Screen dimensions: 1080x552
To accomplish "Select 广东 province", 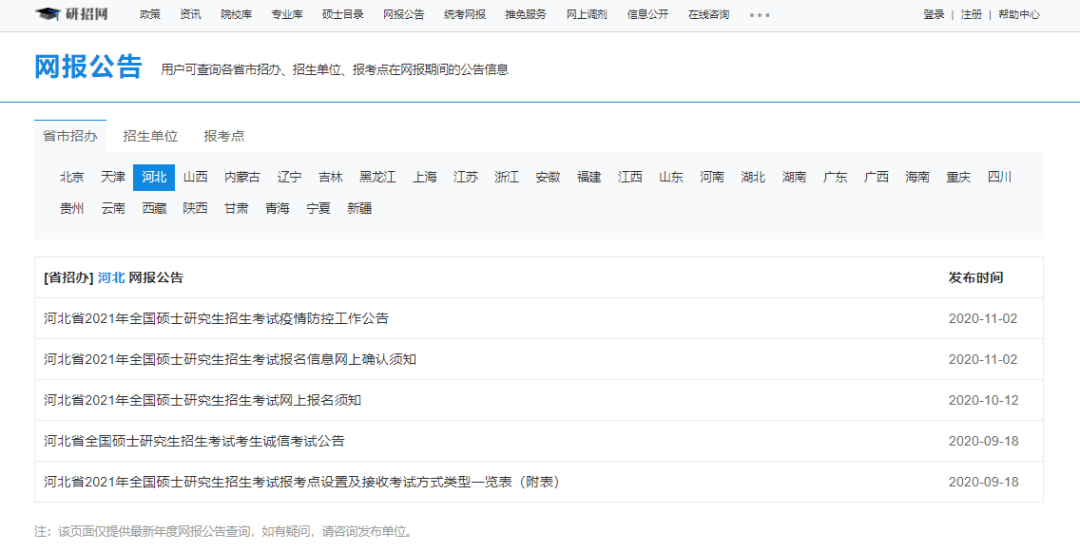I will tap(835, 177).
